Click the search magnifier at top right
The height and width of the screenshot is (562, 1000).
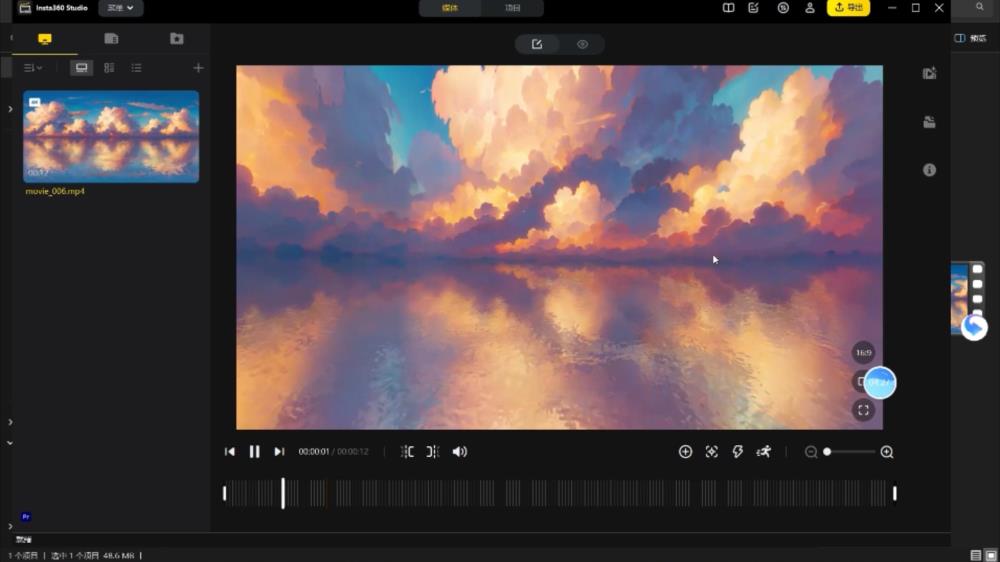(980, 7)
